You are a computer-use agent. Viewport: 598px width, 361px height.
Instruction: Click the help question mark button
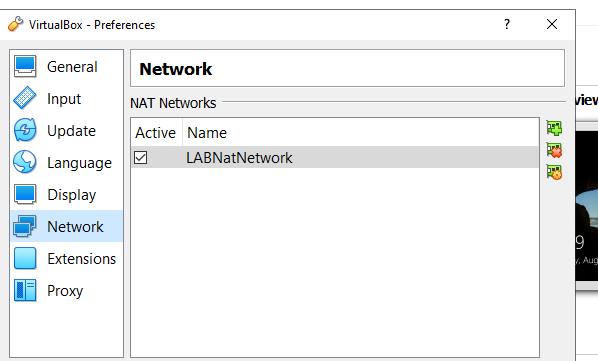click(x=506, y=24)
